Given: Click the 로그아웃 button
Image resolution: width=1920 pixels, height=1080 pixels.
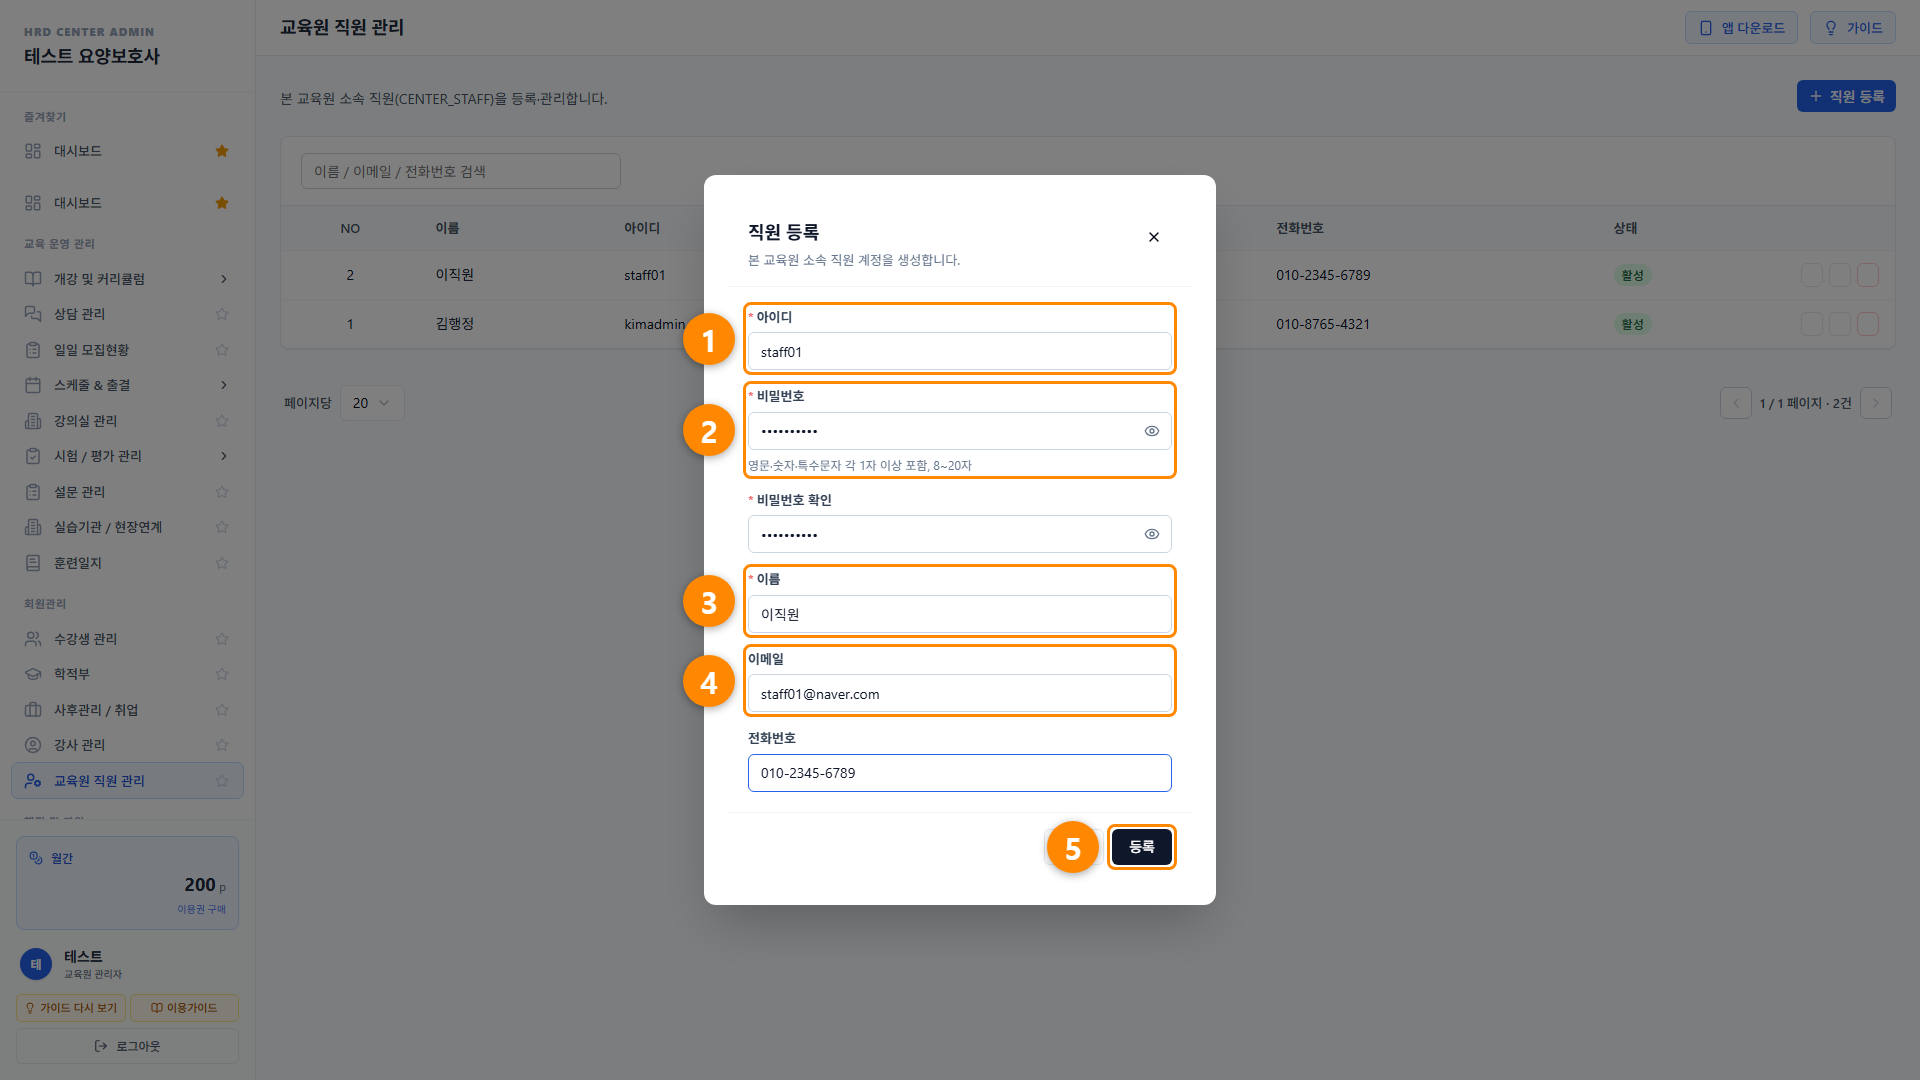Looking at the screenshot, I should click(127, 1046).
